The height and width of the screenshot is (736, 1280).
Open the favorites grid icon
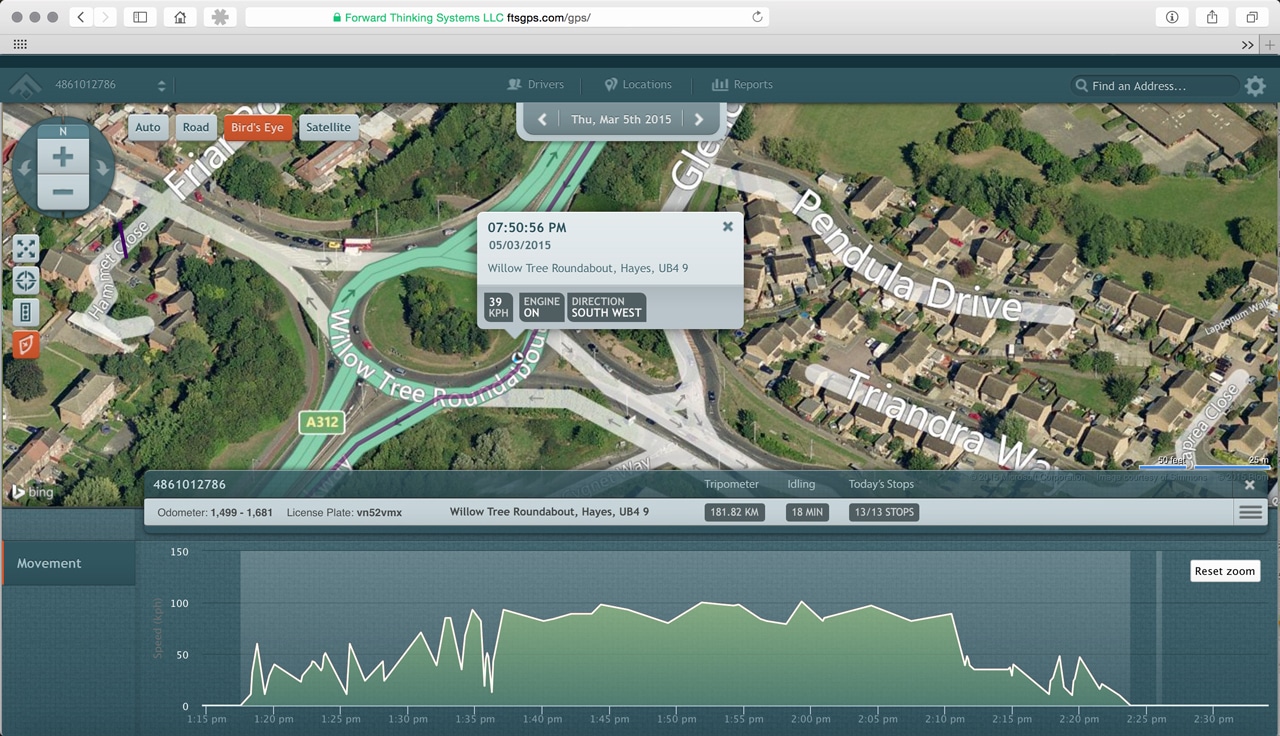click(x=20, y=44)
